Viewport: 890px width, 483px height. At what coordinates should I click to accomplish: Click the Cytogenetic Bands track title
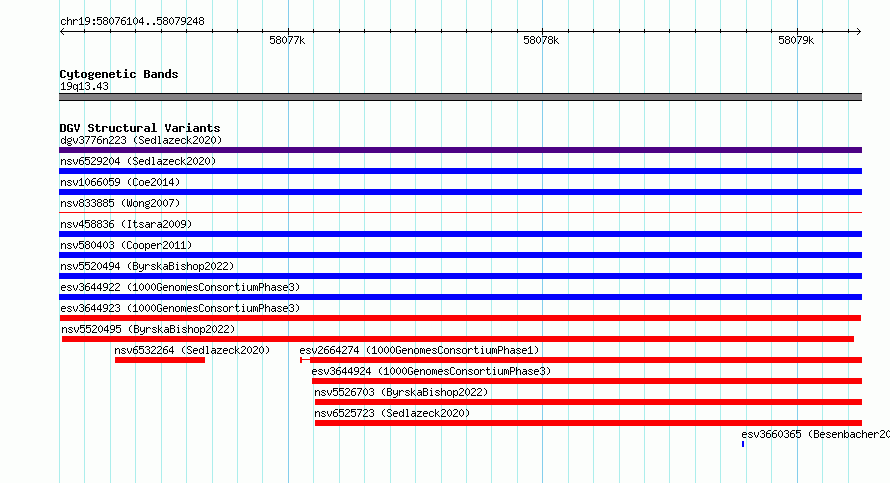119,74
